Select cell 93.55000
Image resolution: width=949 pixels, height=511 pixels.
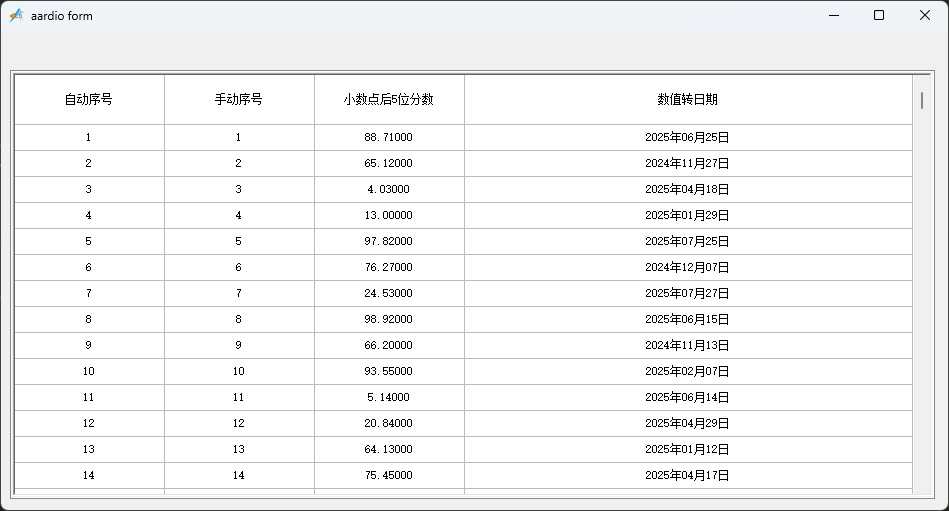tap(389, 372)
